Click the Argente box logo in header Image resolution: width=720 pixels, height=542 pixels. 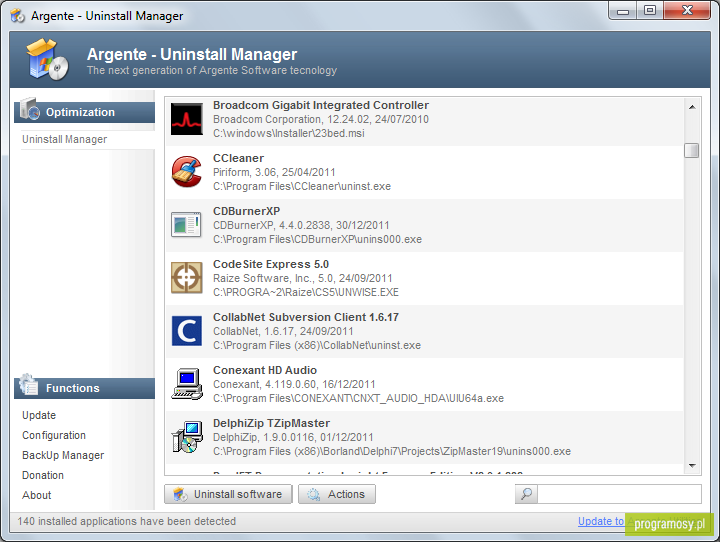[x=47, y=60]
